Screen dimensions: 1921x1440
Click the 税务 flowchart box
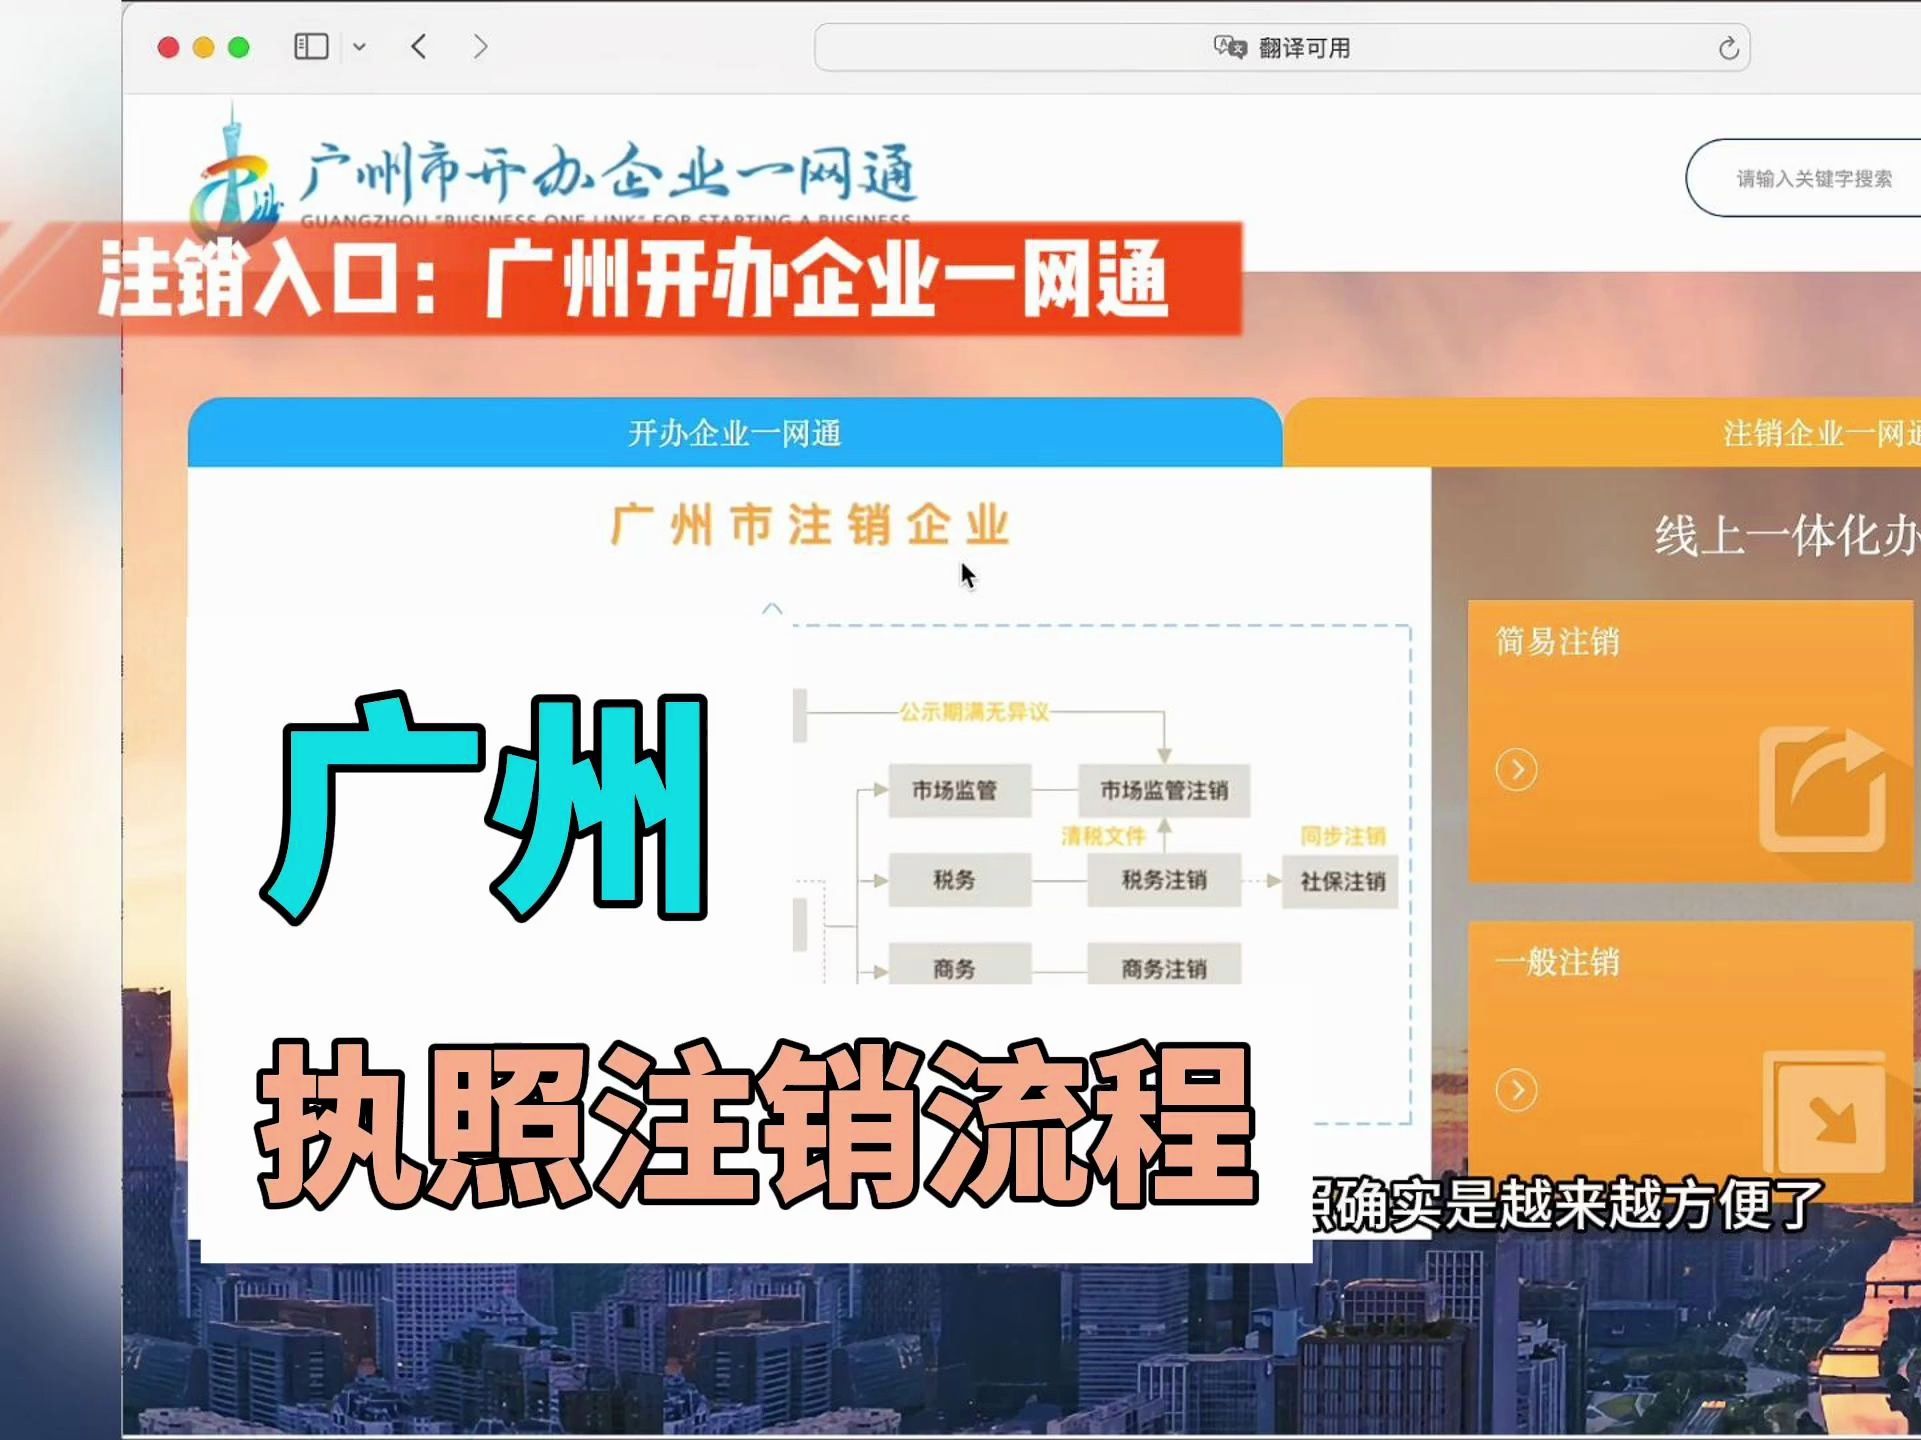(959, 880)
